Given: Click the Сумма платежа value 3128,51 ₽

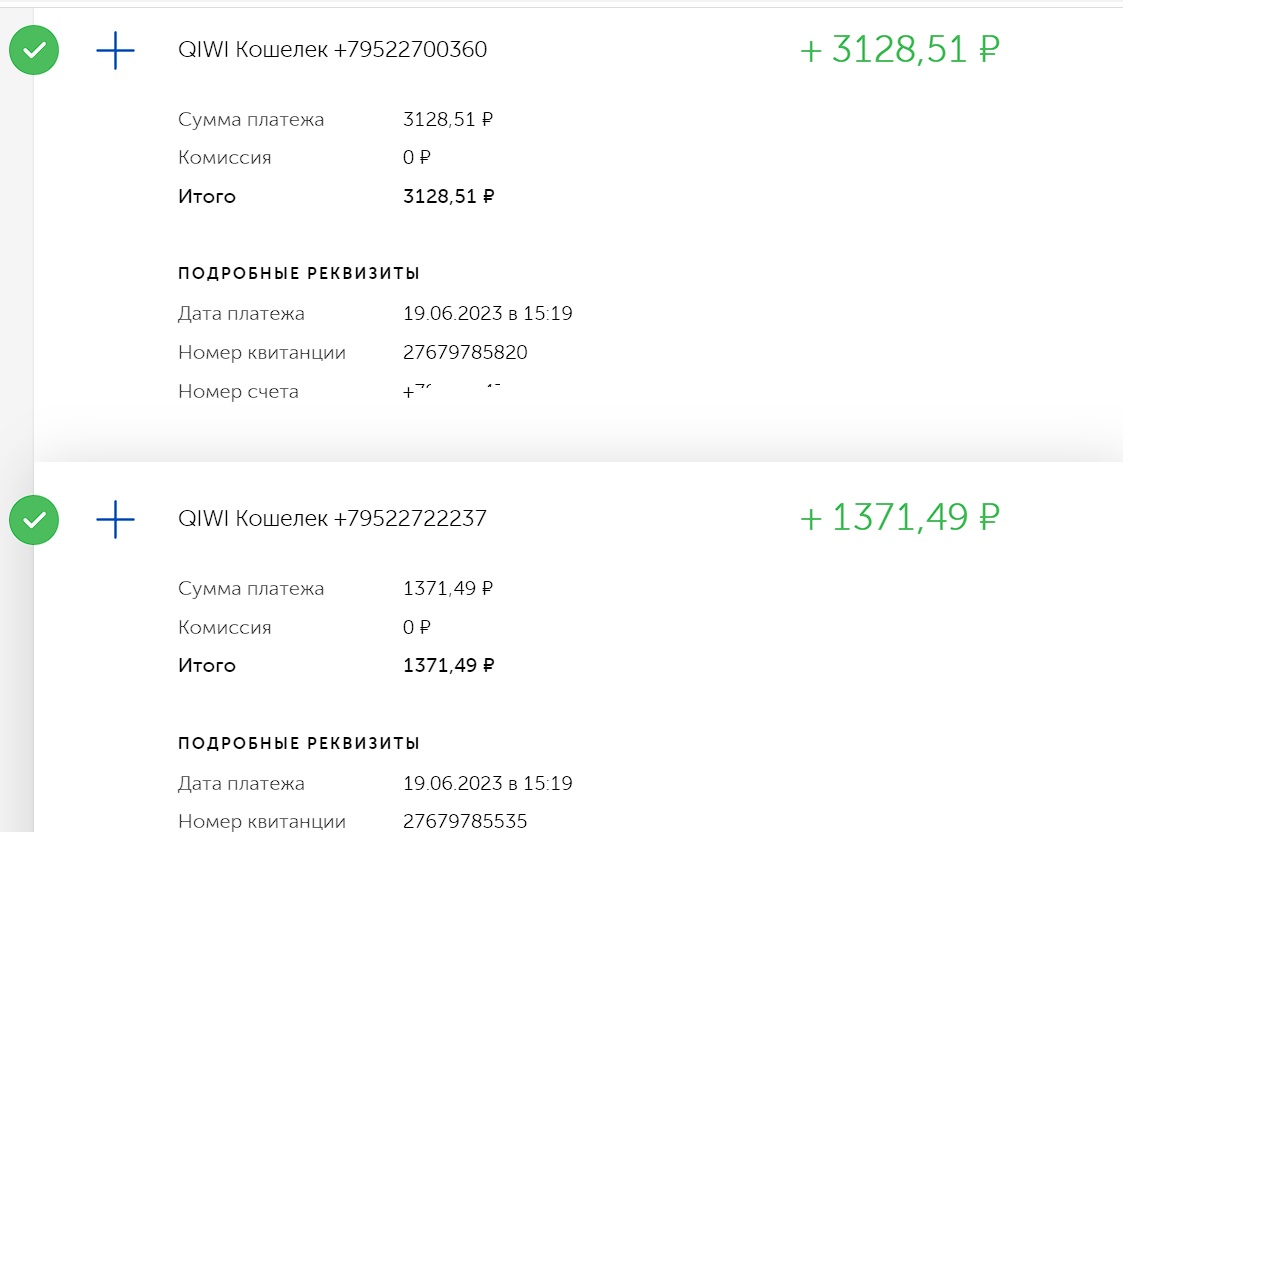Looking at the screenshot, I should pos(447,120).
